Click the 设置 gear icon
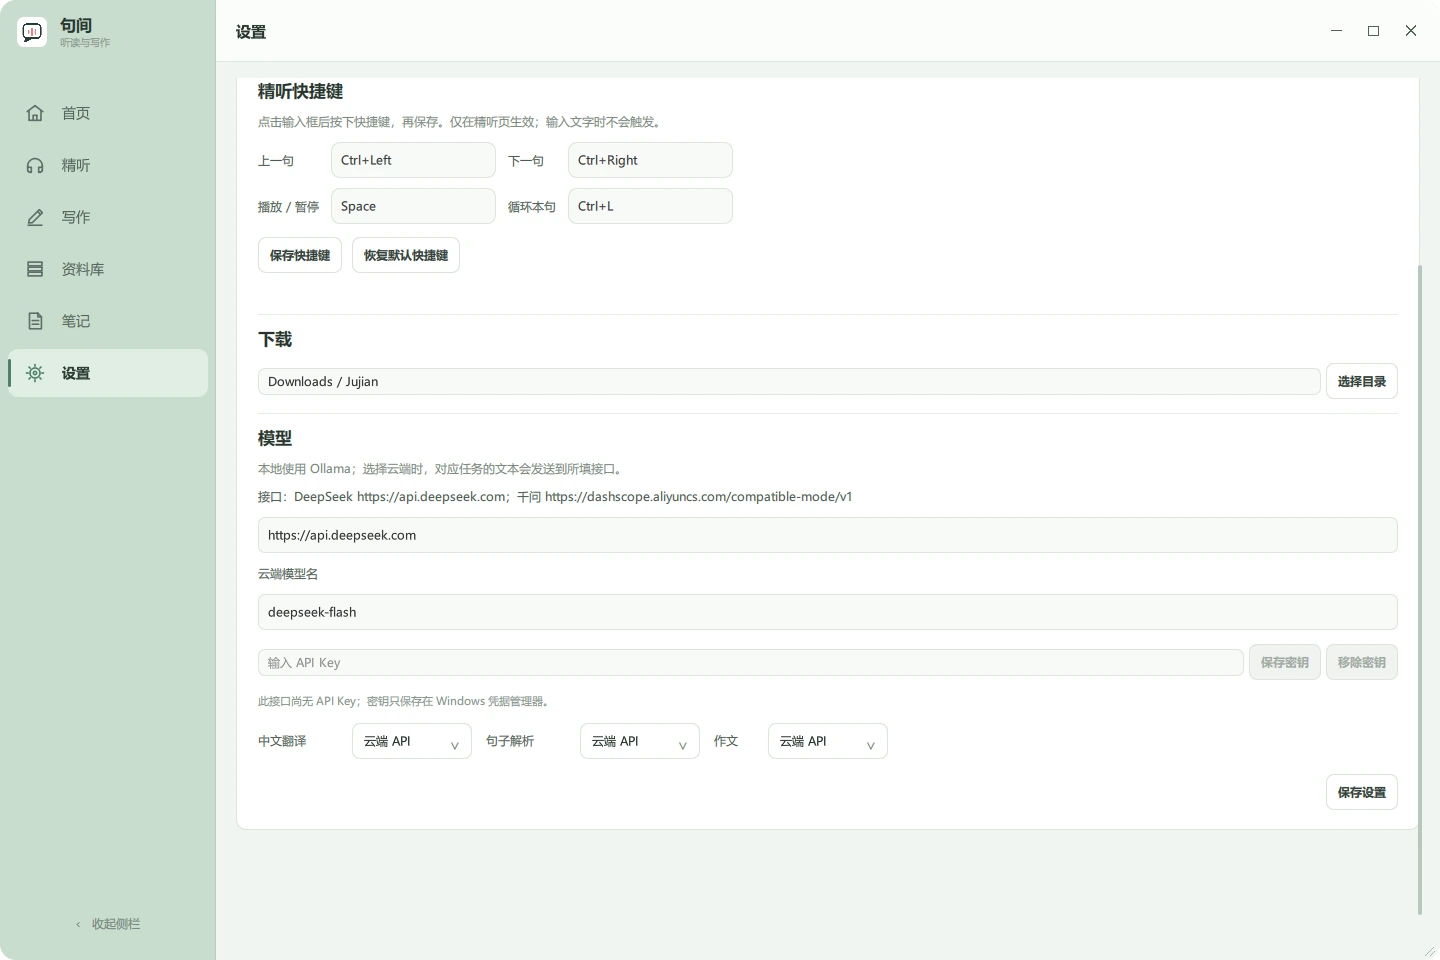The image size is (1440, 960). [35, 373]
